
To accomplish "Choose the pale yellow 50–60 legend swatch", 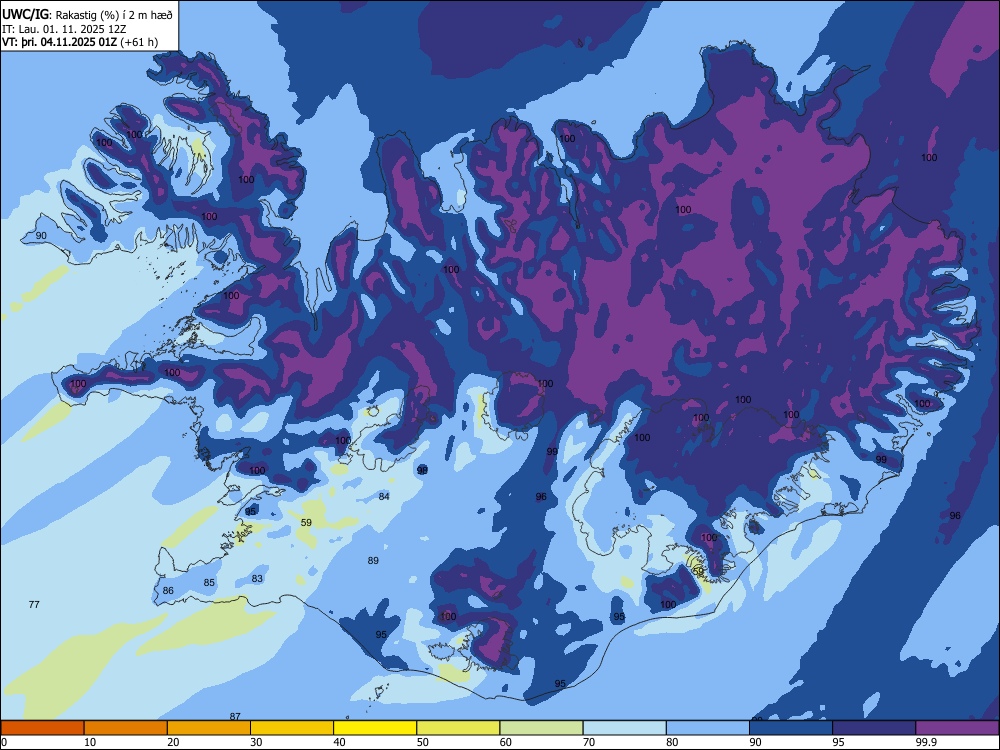I will 458,728.
